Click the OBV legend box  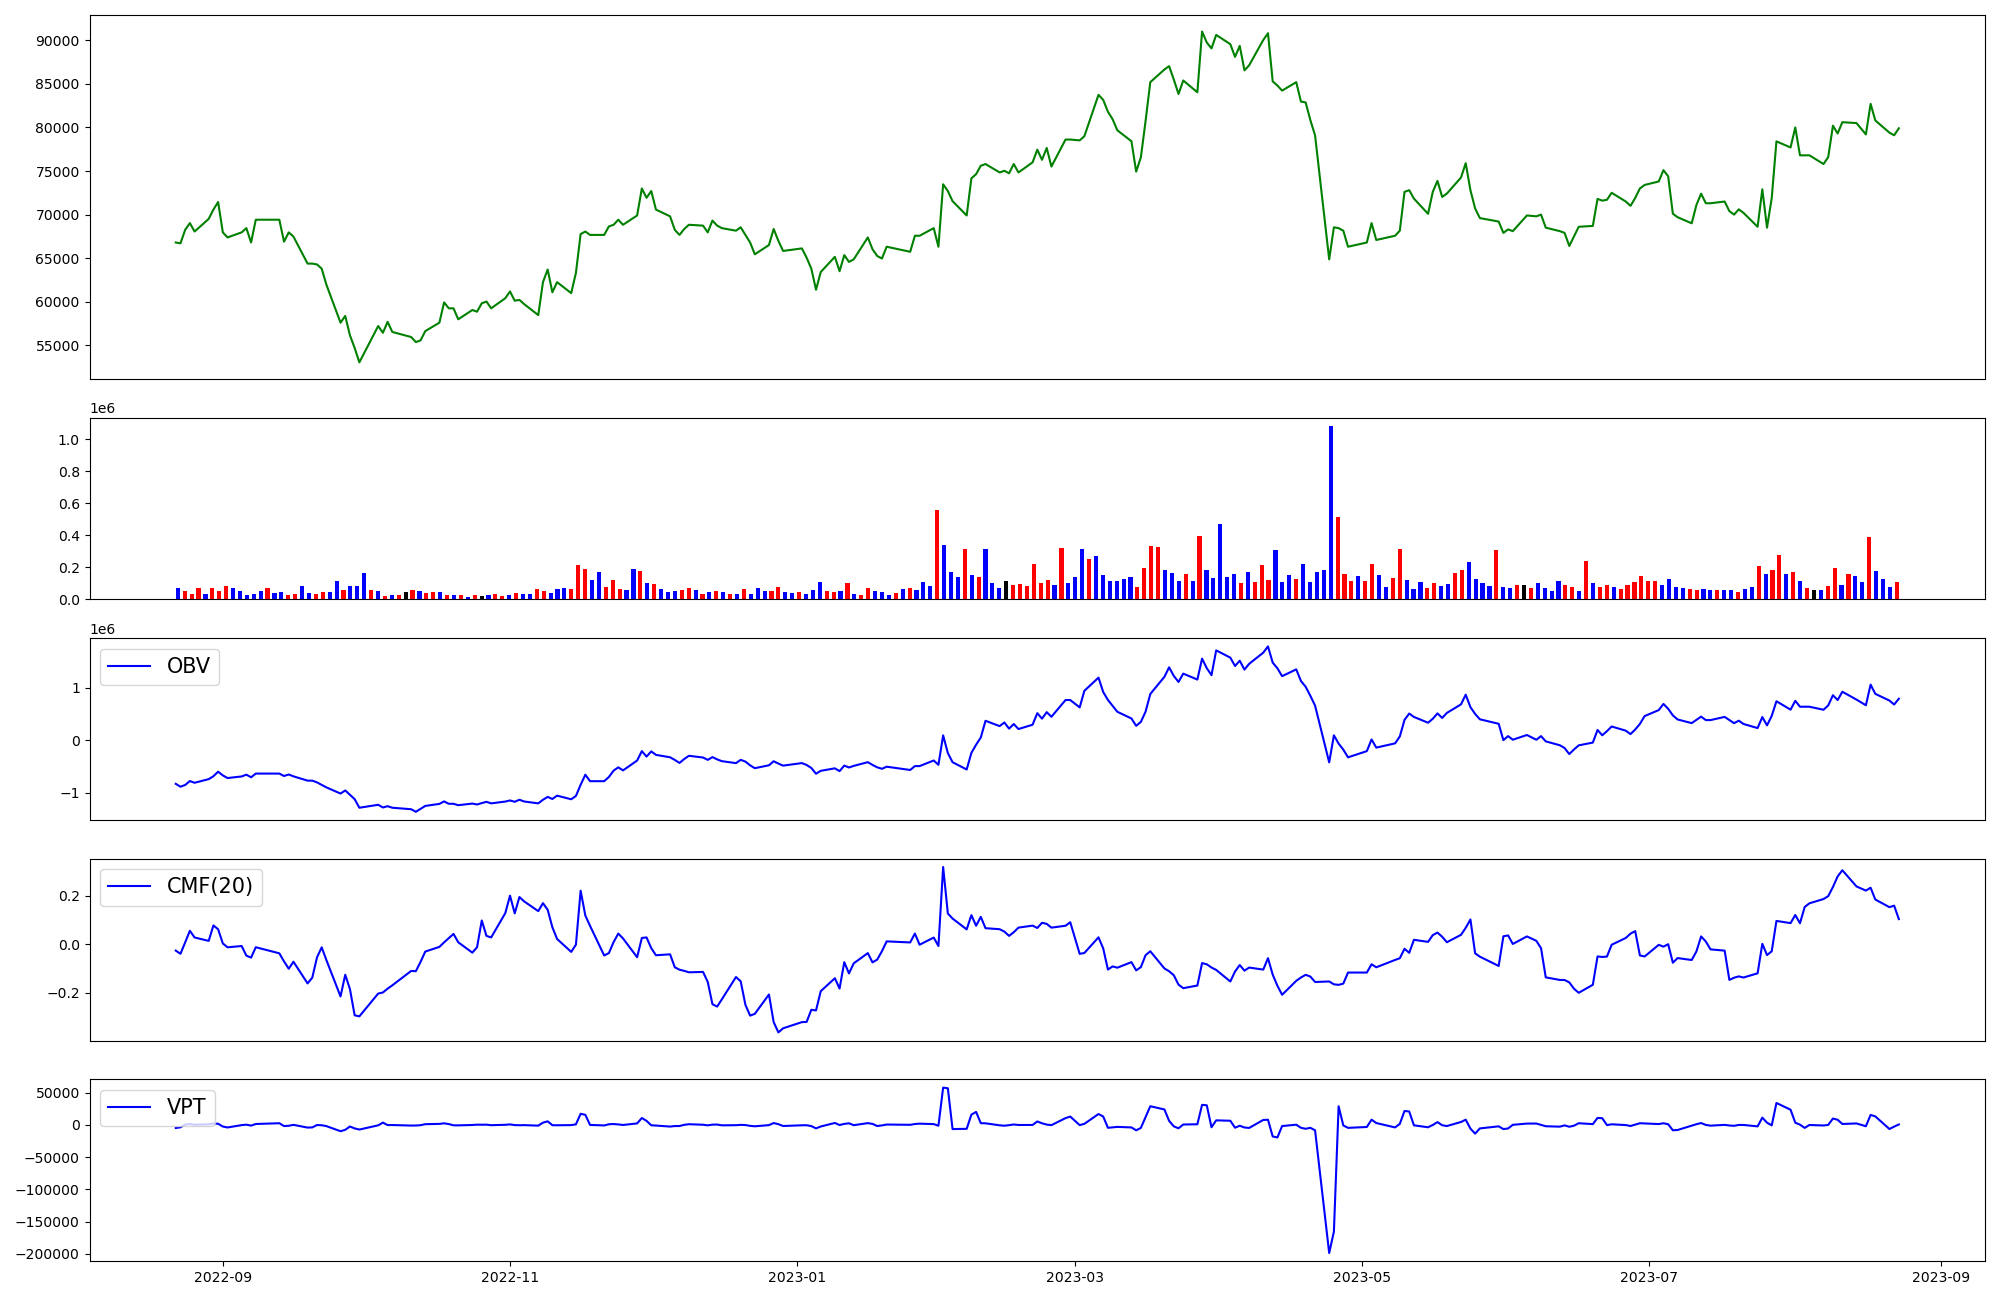click(x=160, y=667)
